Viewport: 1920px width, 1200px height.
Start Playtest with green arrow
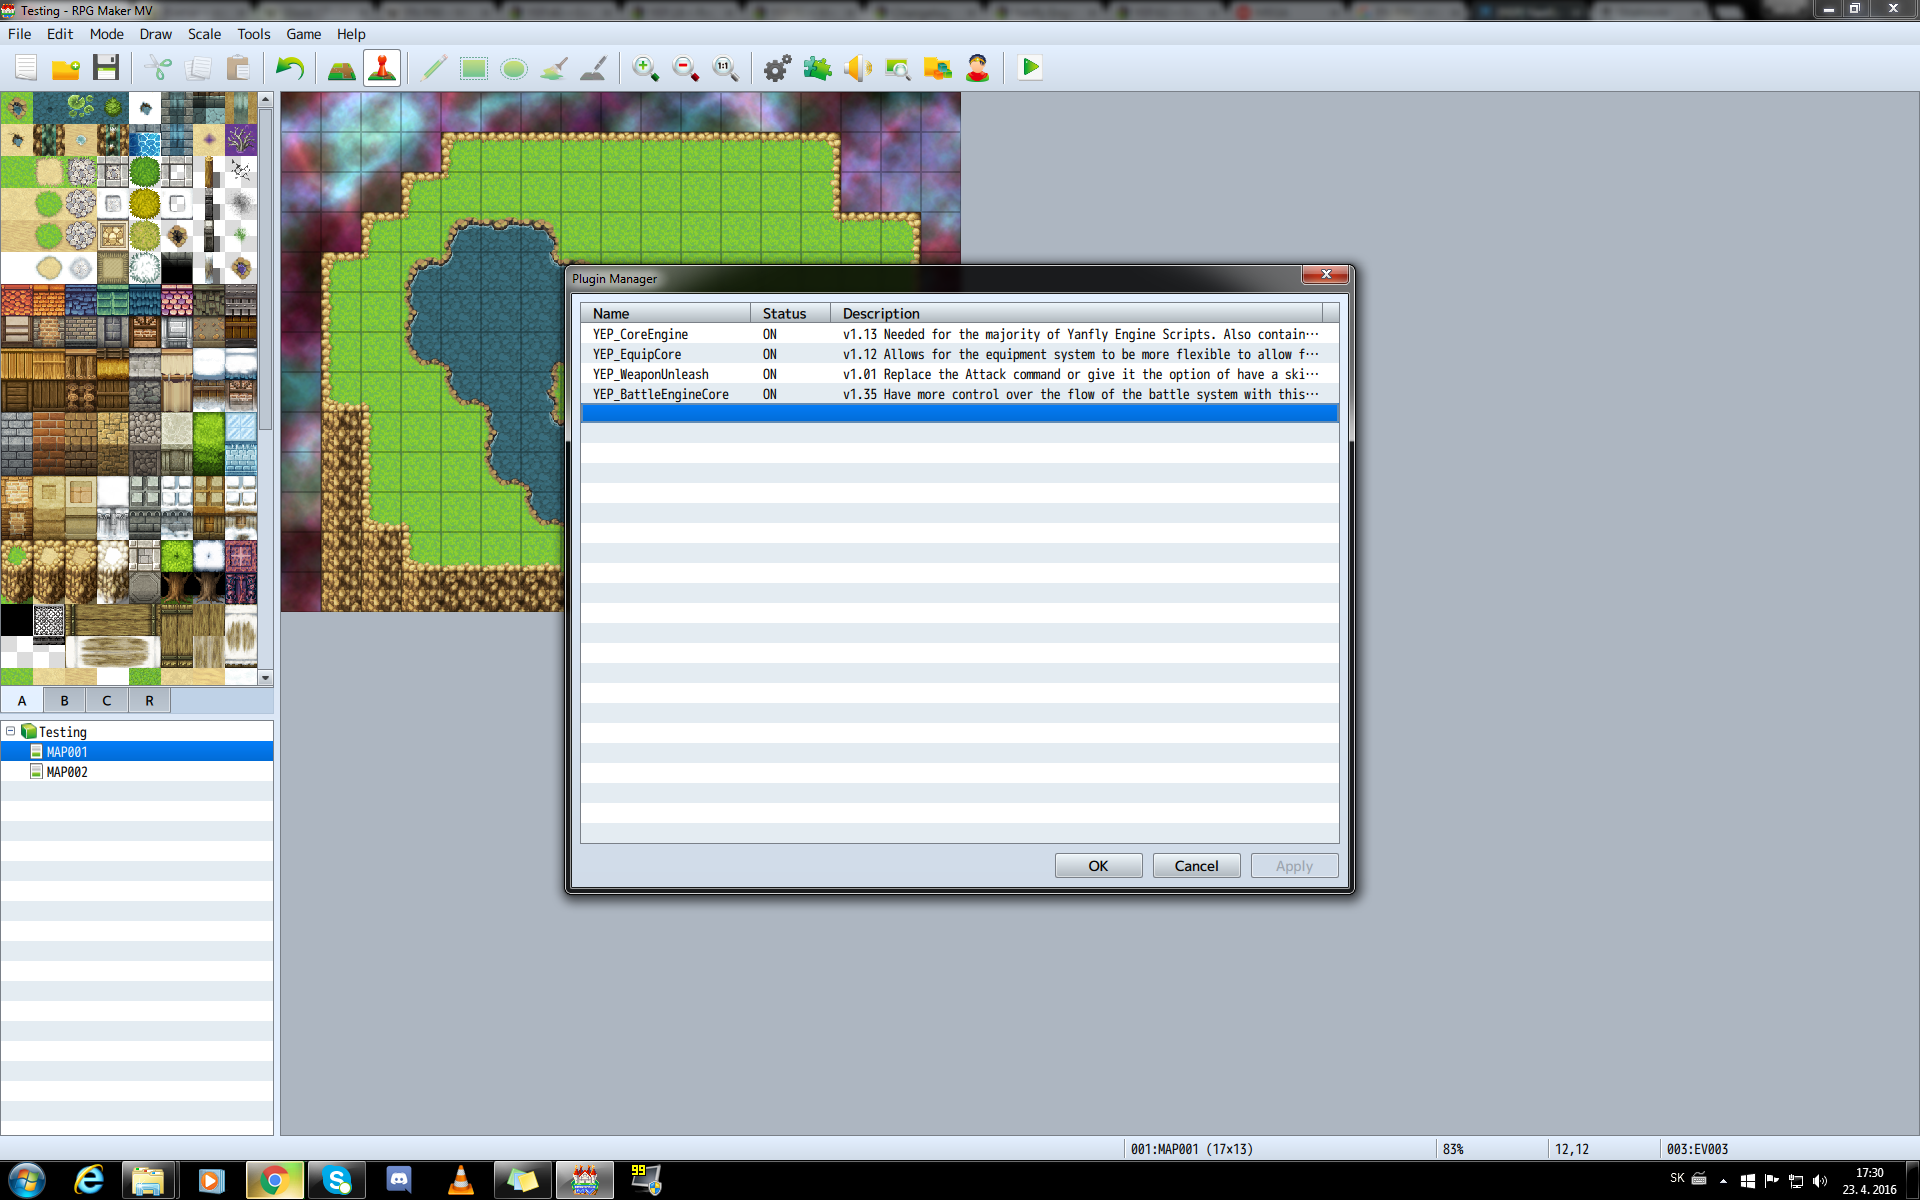pyautogui.click(x=1030, y=68)
